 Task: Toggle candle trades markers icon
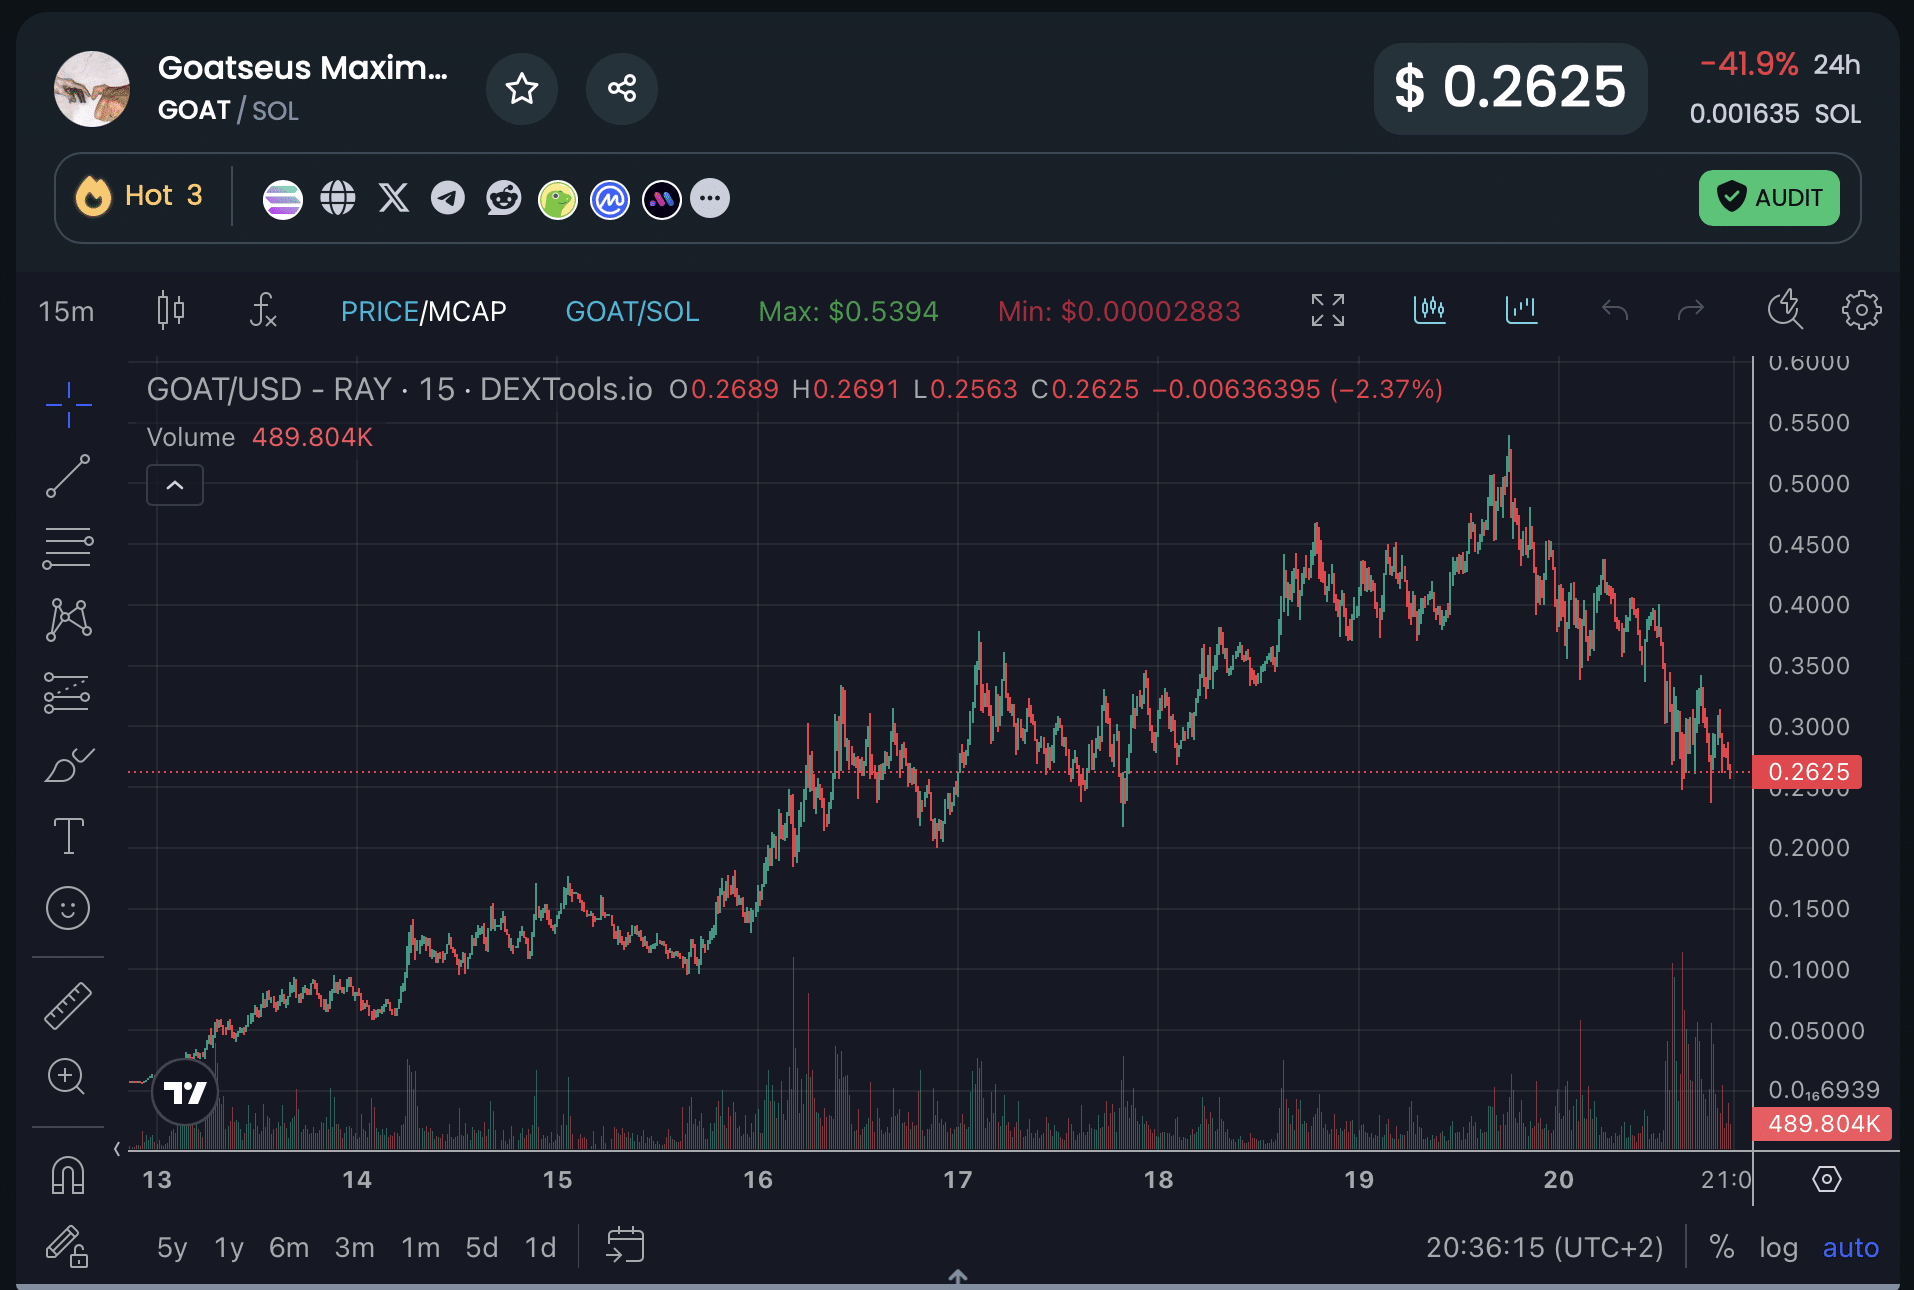[1430, 310]
